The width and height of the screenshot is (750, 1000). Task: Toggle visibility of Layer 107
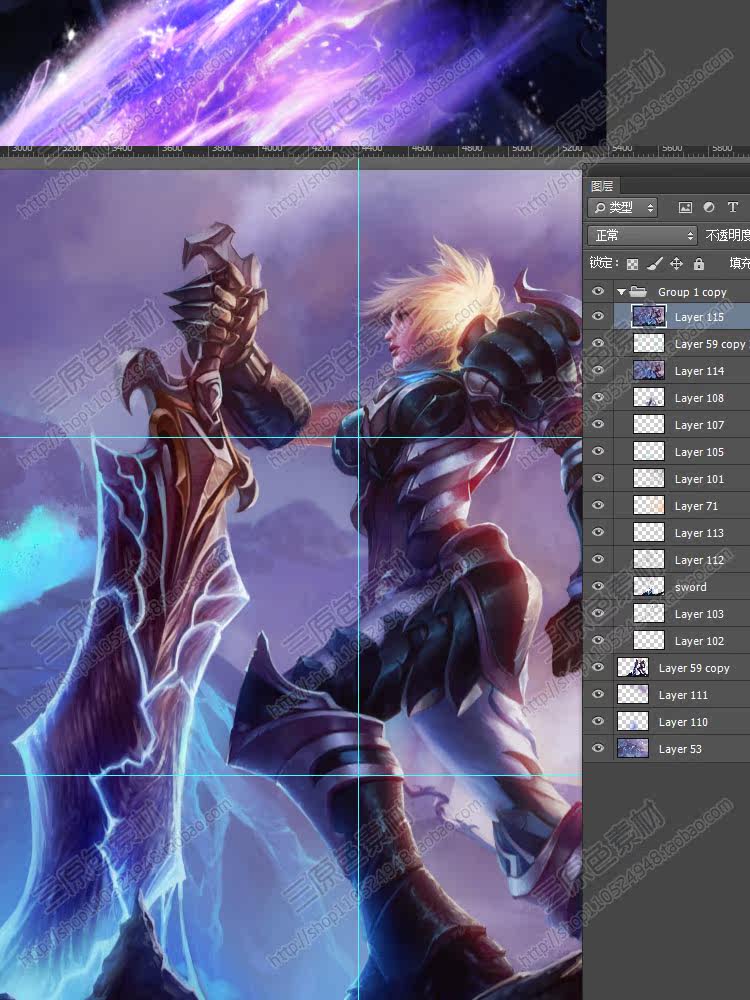(x=598, y=424)
